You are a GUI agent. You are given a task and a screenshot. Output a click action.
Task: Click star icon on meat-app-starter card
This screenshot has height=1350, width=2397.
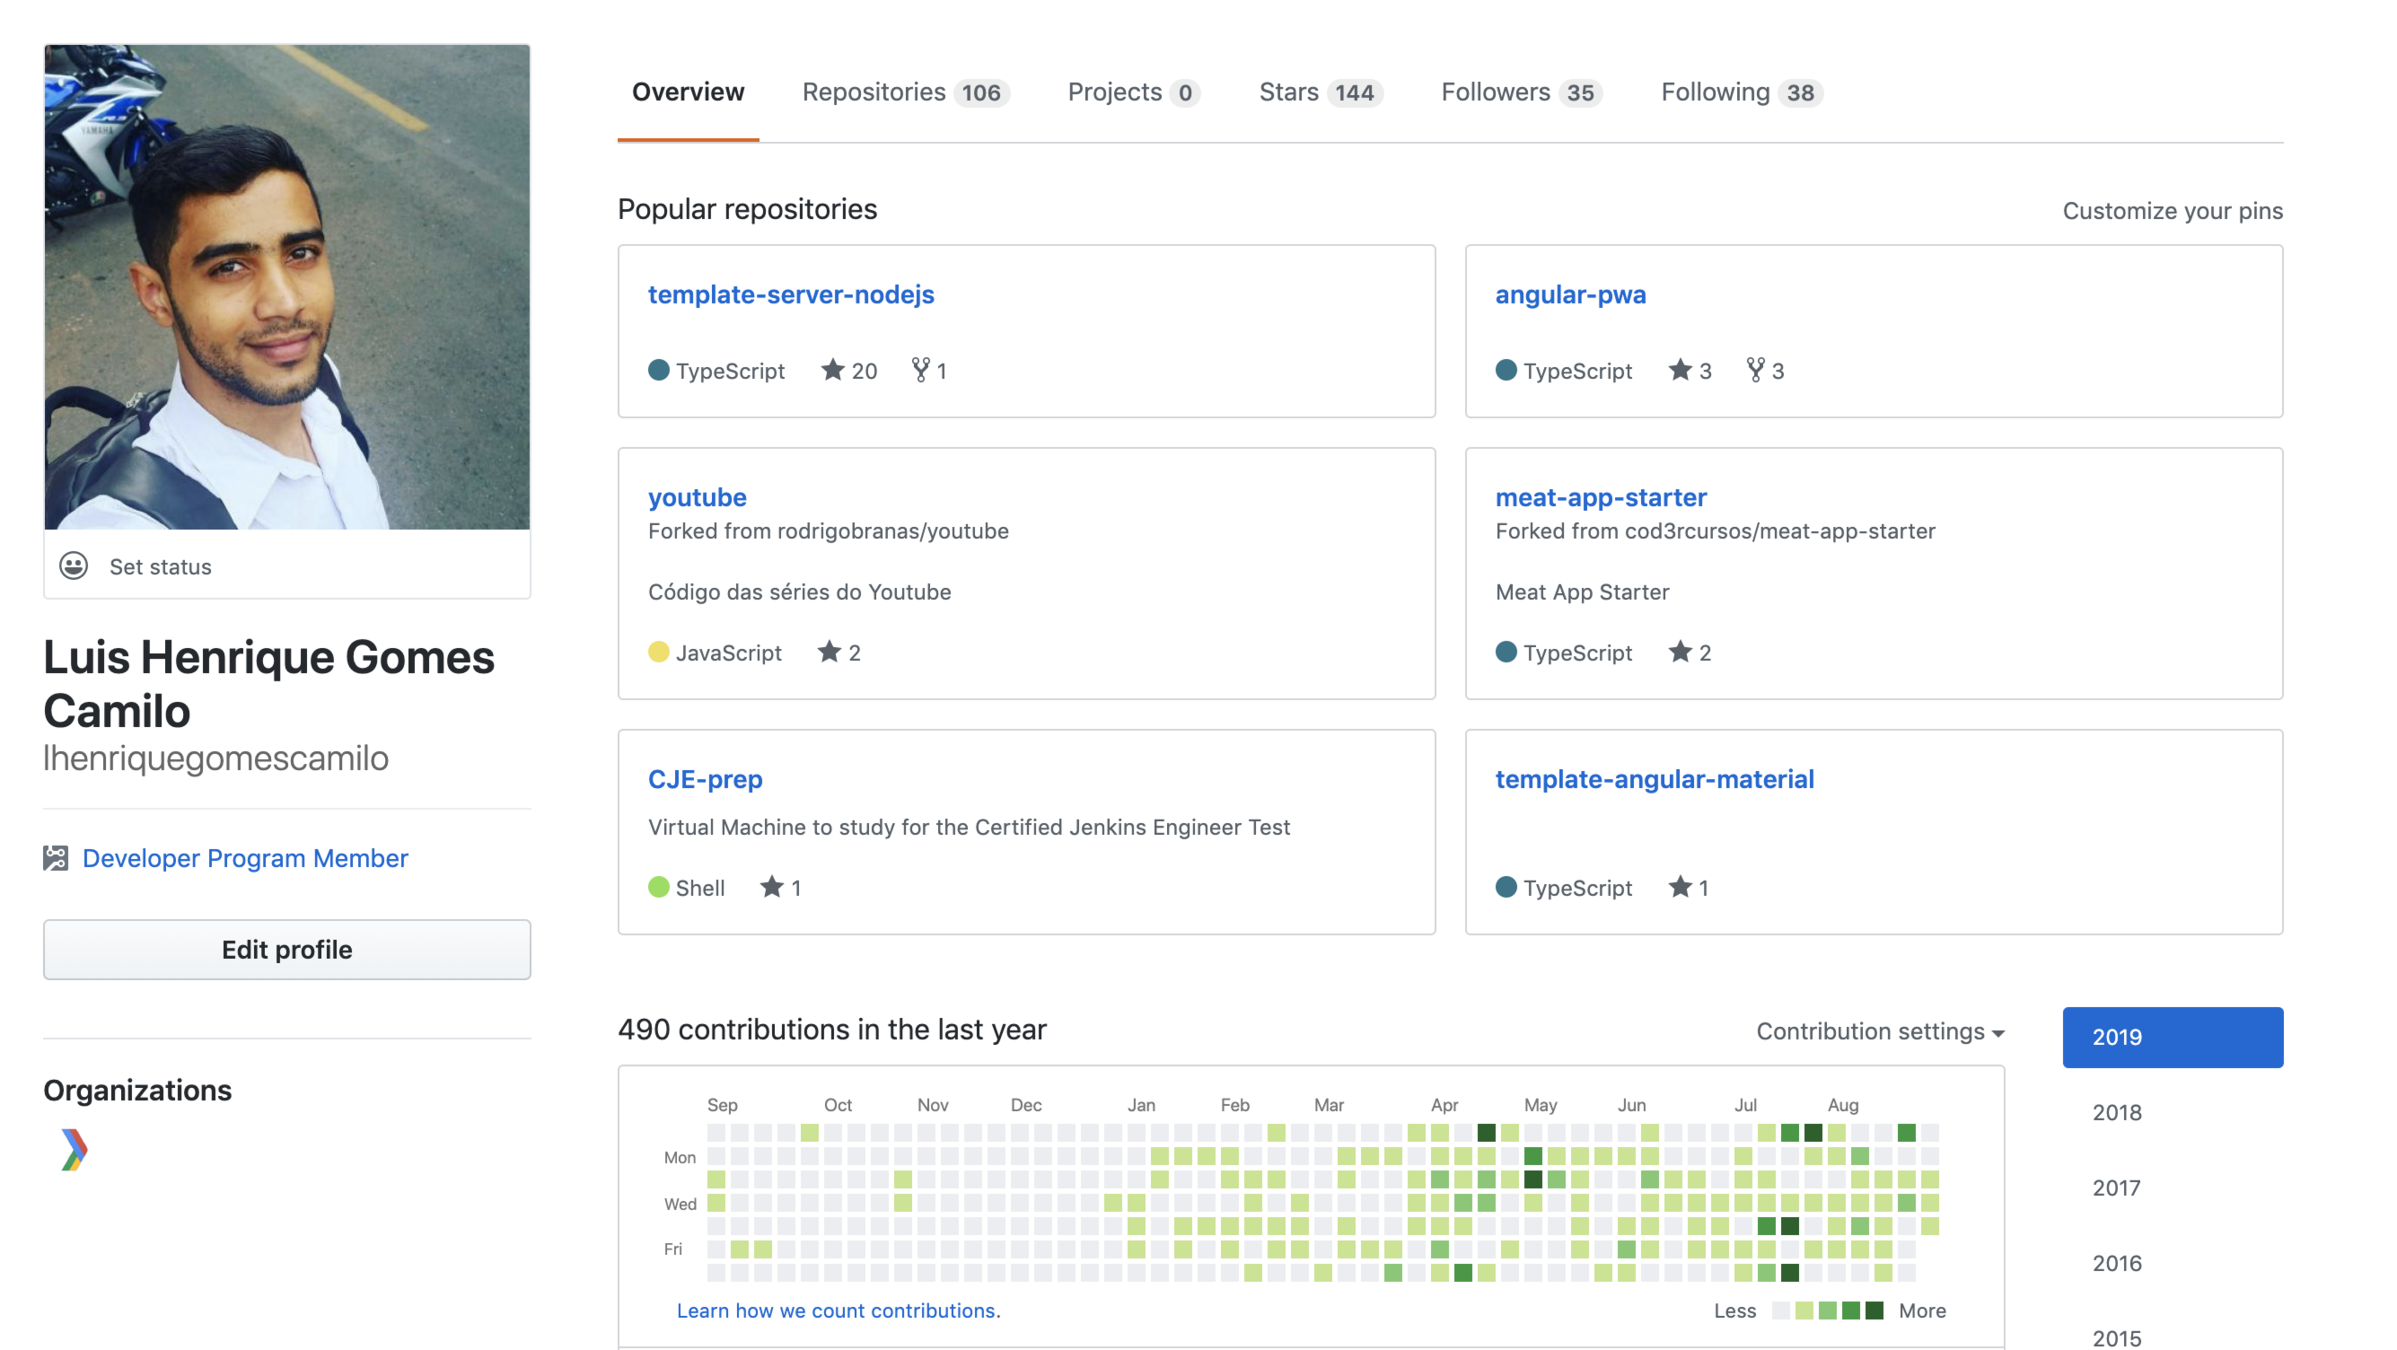(x=1680, y=652)
